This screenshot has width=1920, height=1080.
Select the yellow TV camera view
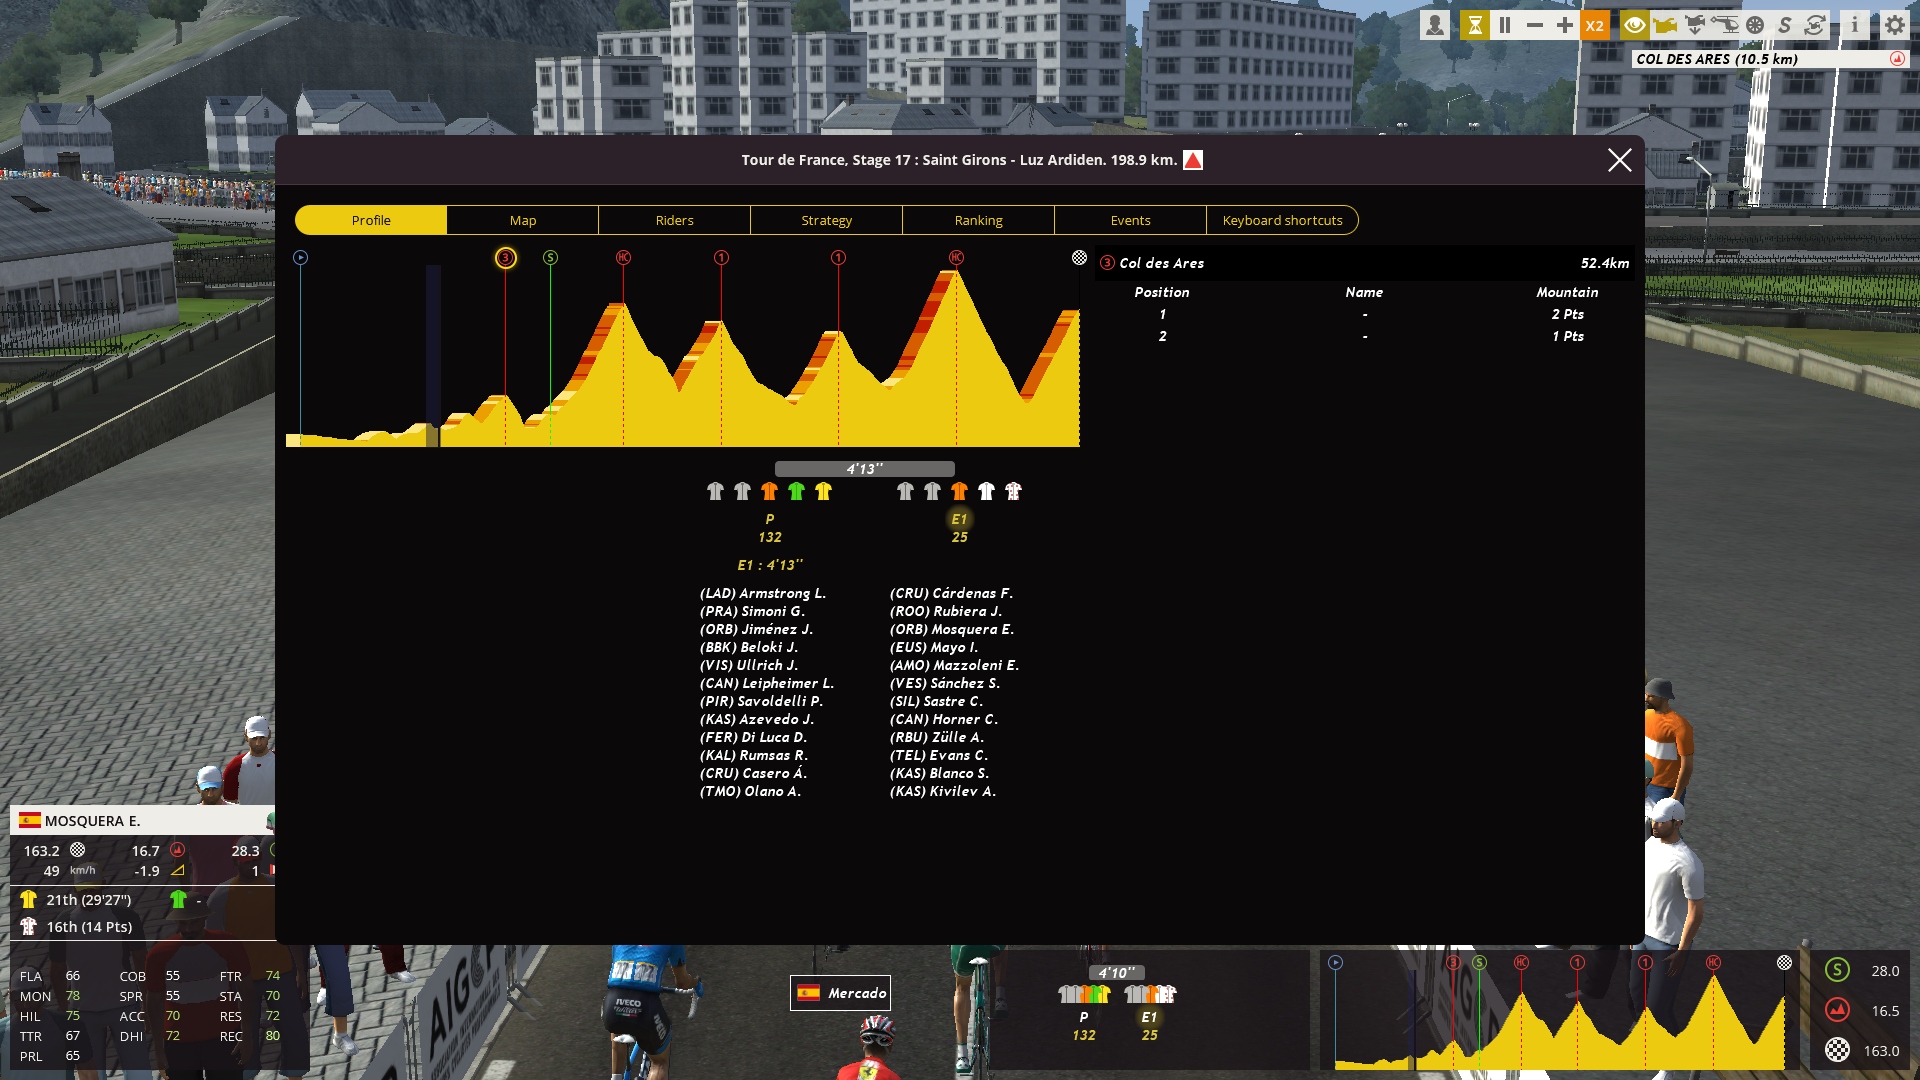pyautogui.click(x=1665, y=26)
